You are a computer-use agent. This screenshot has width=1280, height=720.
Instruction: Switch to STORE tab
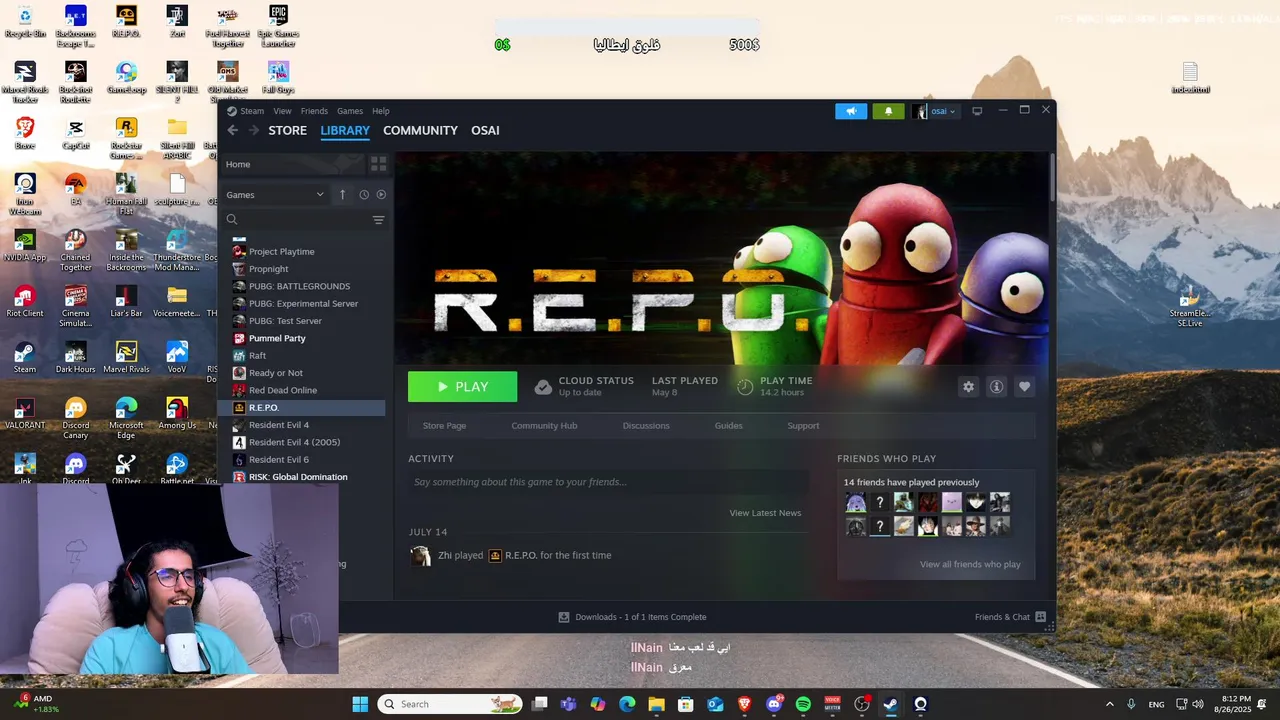[x=287, y=130]
